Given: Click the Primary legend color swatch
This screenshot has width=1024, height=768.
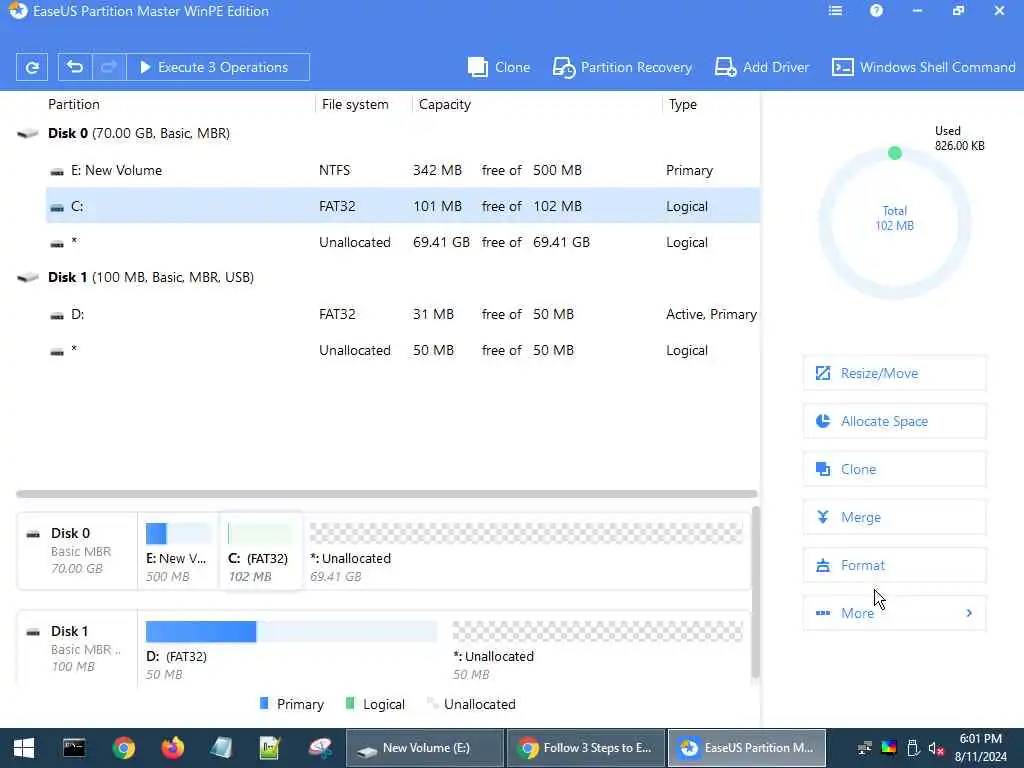Looking at the screenshot, I should pyautogui.click(x=264, y=703).
